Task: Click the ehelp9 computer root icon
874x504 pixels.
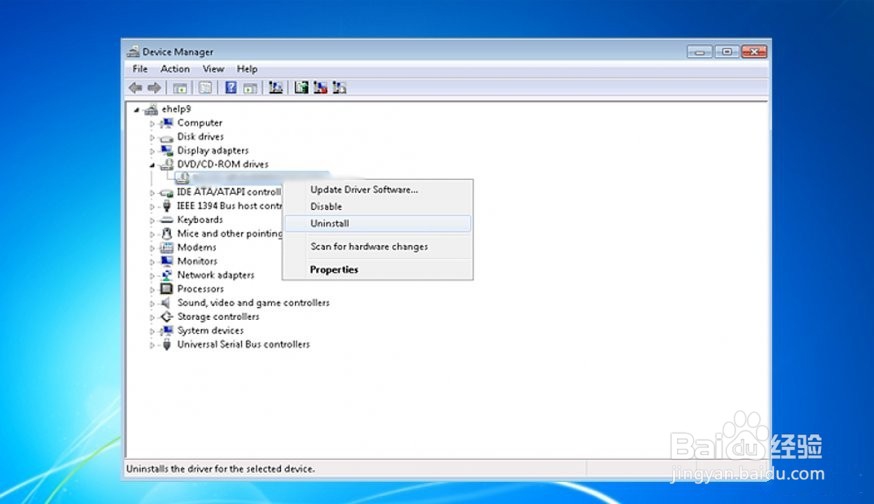Action: tap(151, 109)
